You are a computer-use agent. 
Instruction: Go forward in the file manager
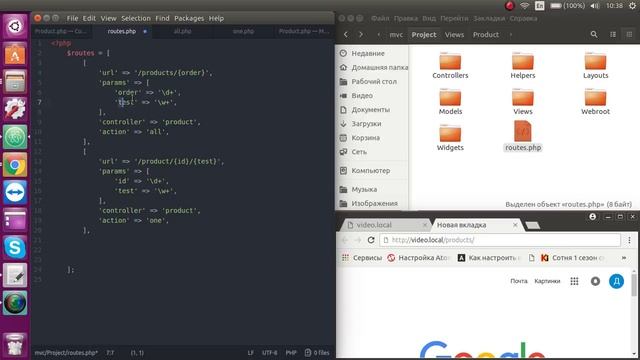click(x=361, y=35)
